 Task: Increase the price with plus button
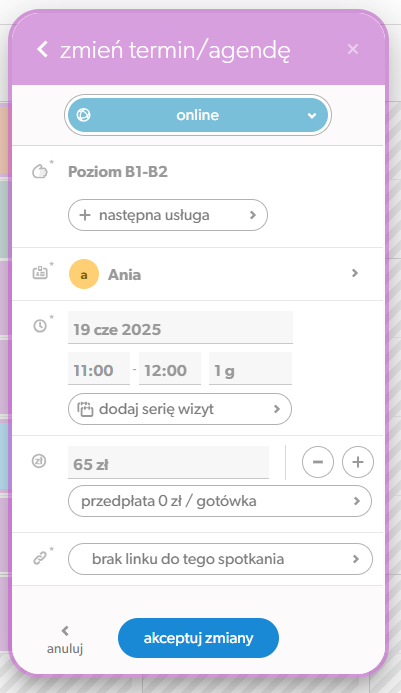[358, 462]
